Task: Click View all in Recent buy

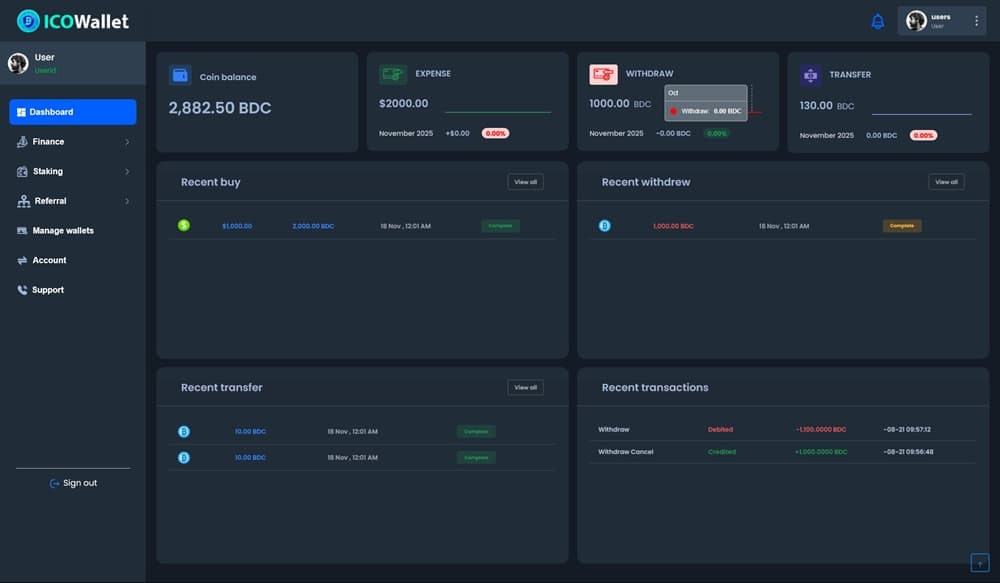Action: (525, 182)
